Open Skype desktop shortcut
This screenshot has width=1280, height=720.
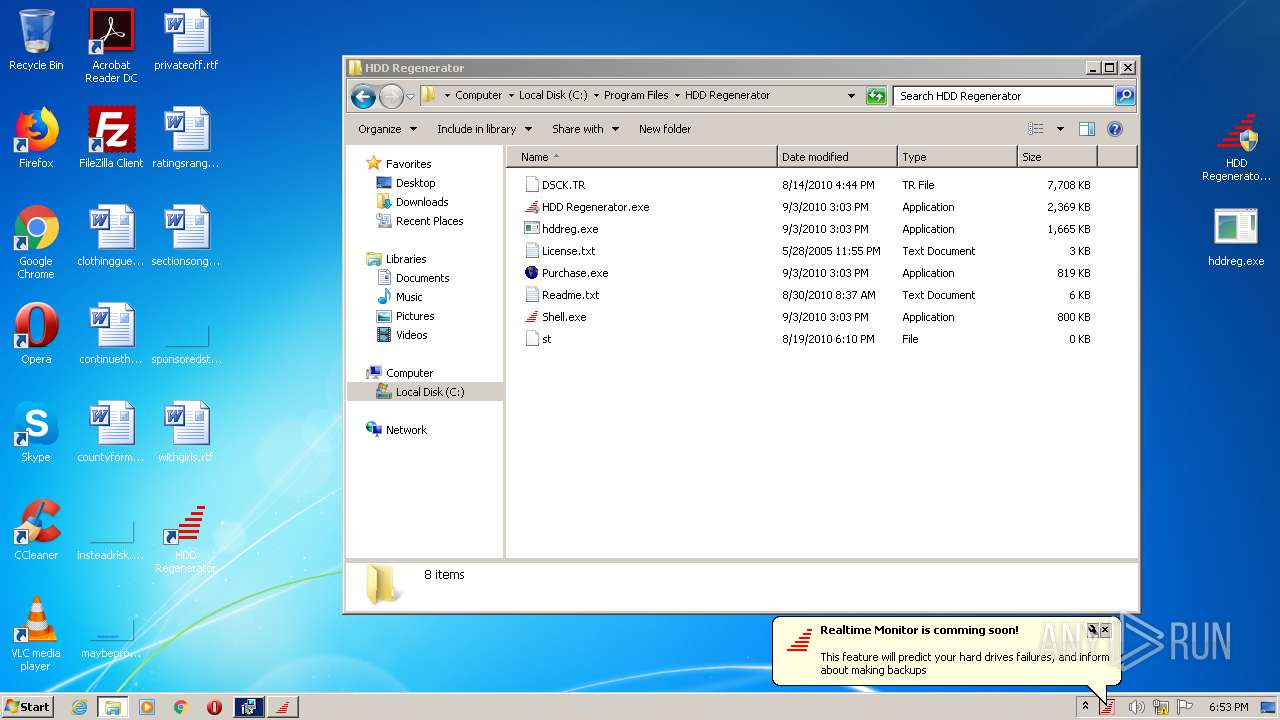point(36,432)
